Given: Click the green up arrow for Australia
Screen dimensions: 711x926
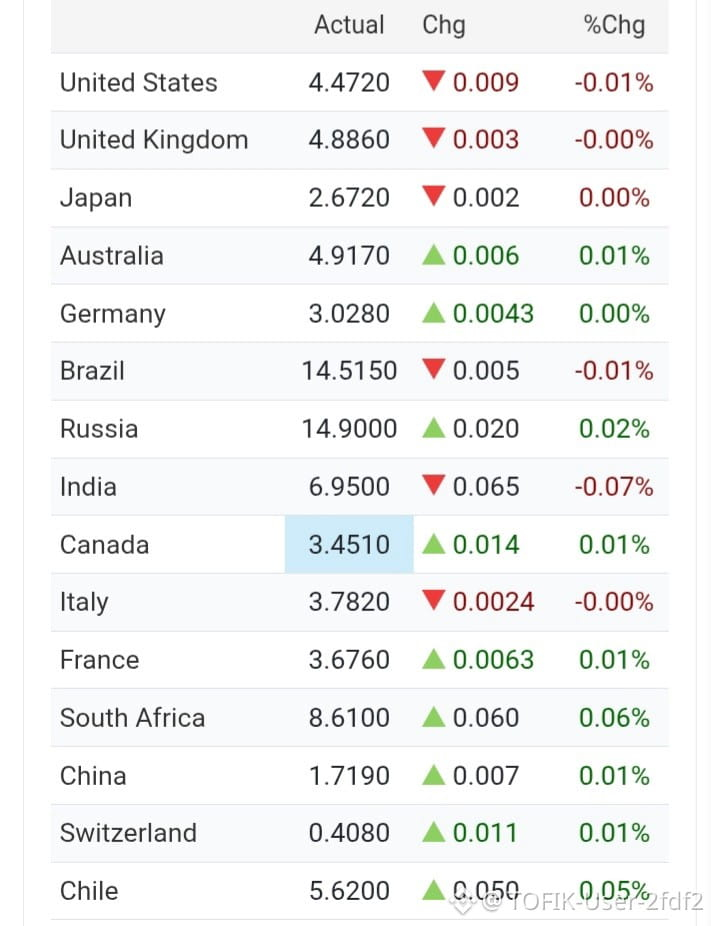Looking at the screenshot, I should [x=433, y=255].
